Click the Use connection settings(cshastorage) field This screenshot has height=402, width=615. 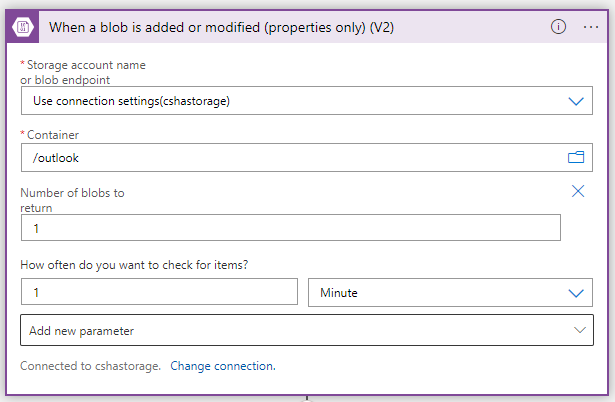(290, 101)
